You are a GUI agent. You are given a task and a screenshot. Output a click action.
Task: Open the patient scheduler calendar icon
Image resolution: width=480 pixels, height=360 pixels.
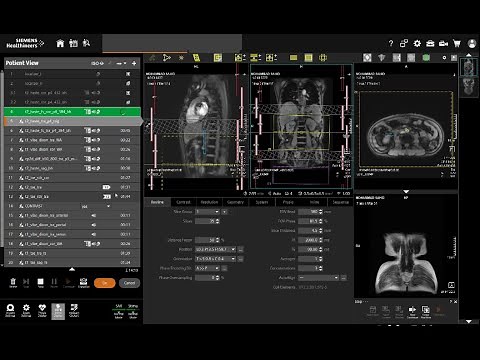click(x=73, y=43)
